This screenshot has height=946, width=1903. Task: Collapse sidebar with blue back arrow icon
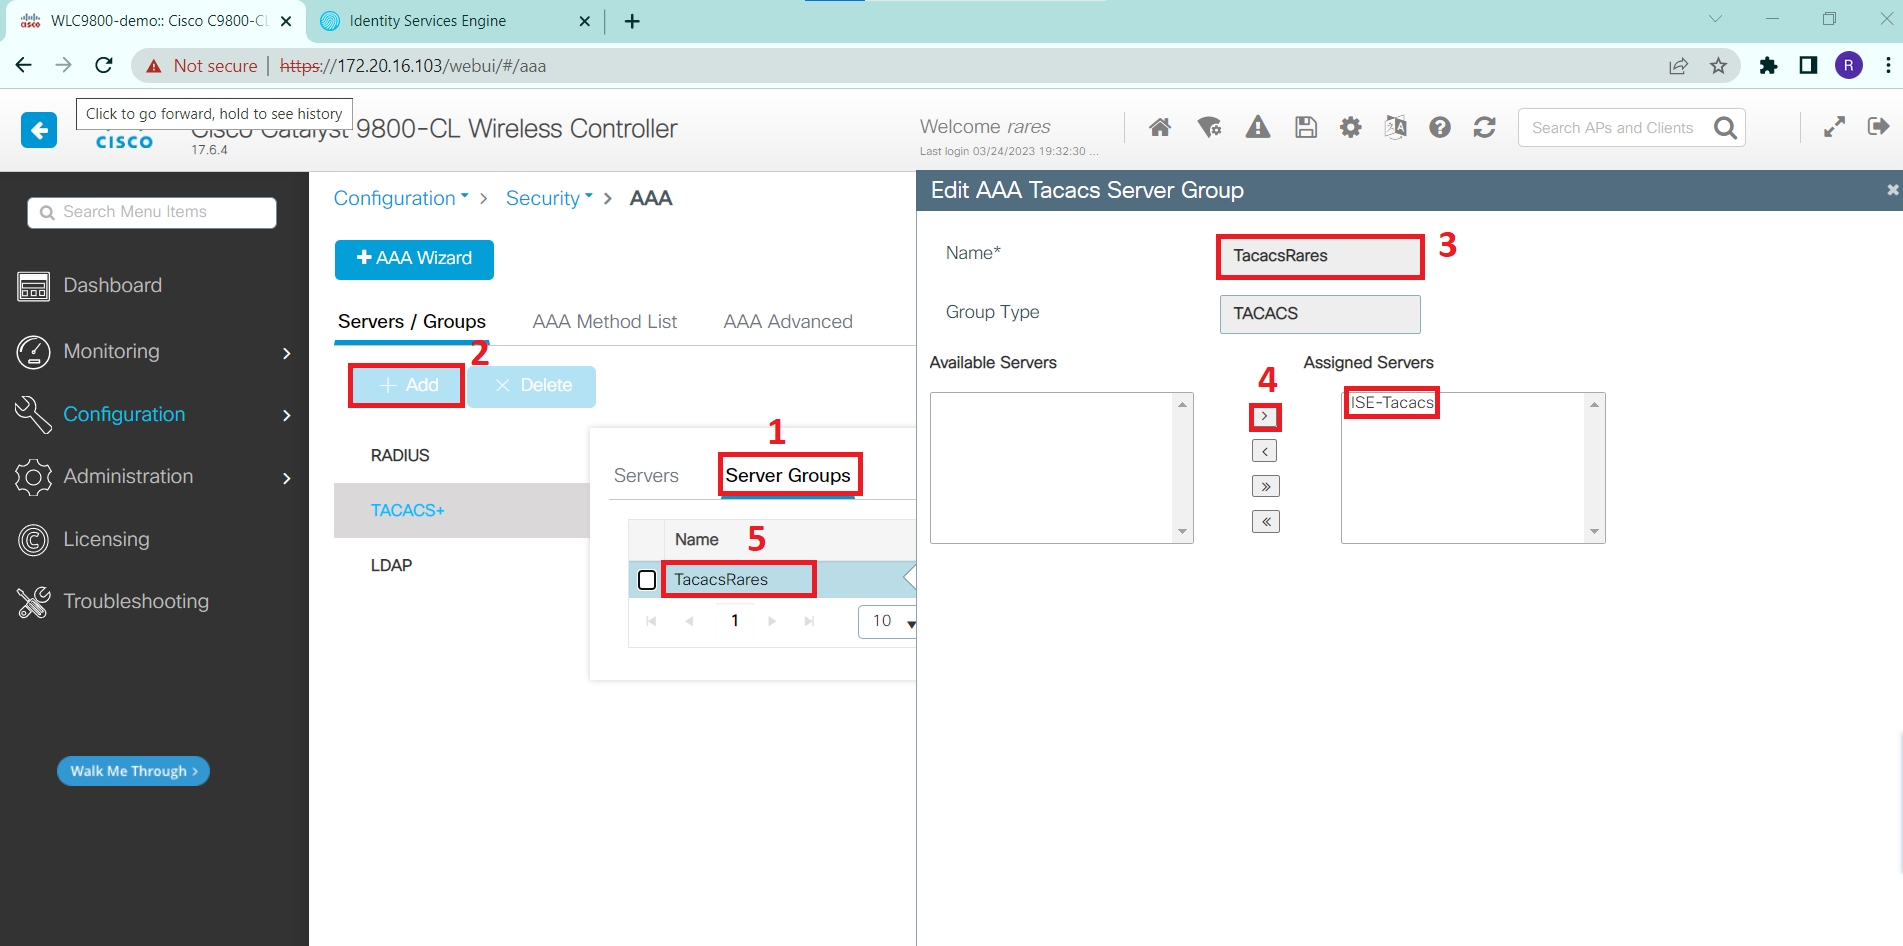coord(39,130)
